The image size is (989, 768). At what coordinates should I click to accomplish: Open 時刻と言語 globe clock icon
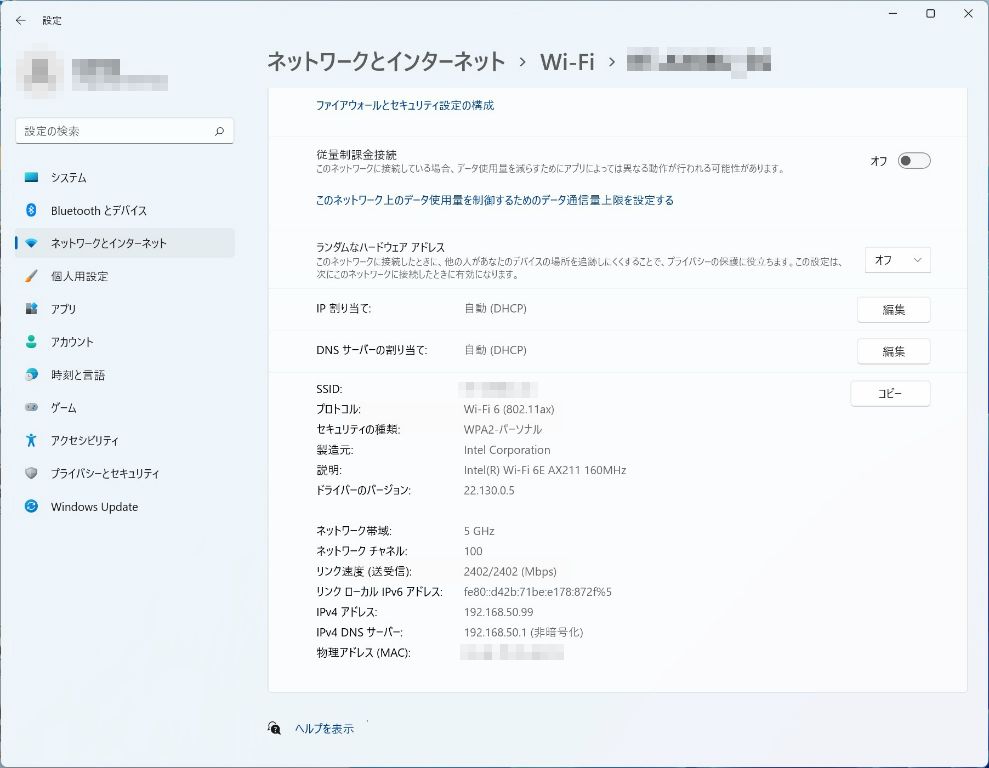coord(31,375)
